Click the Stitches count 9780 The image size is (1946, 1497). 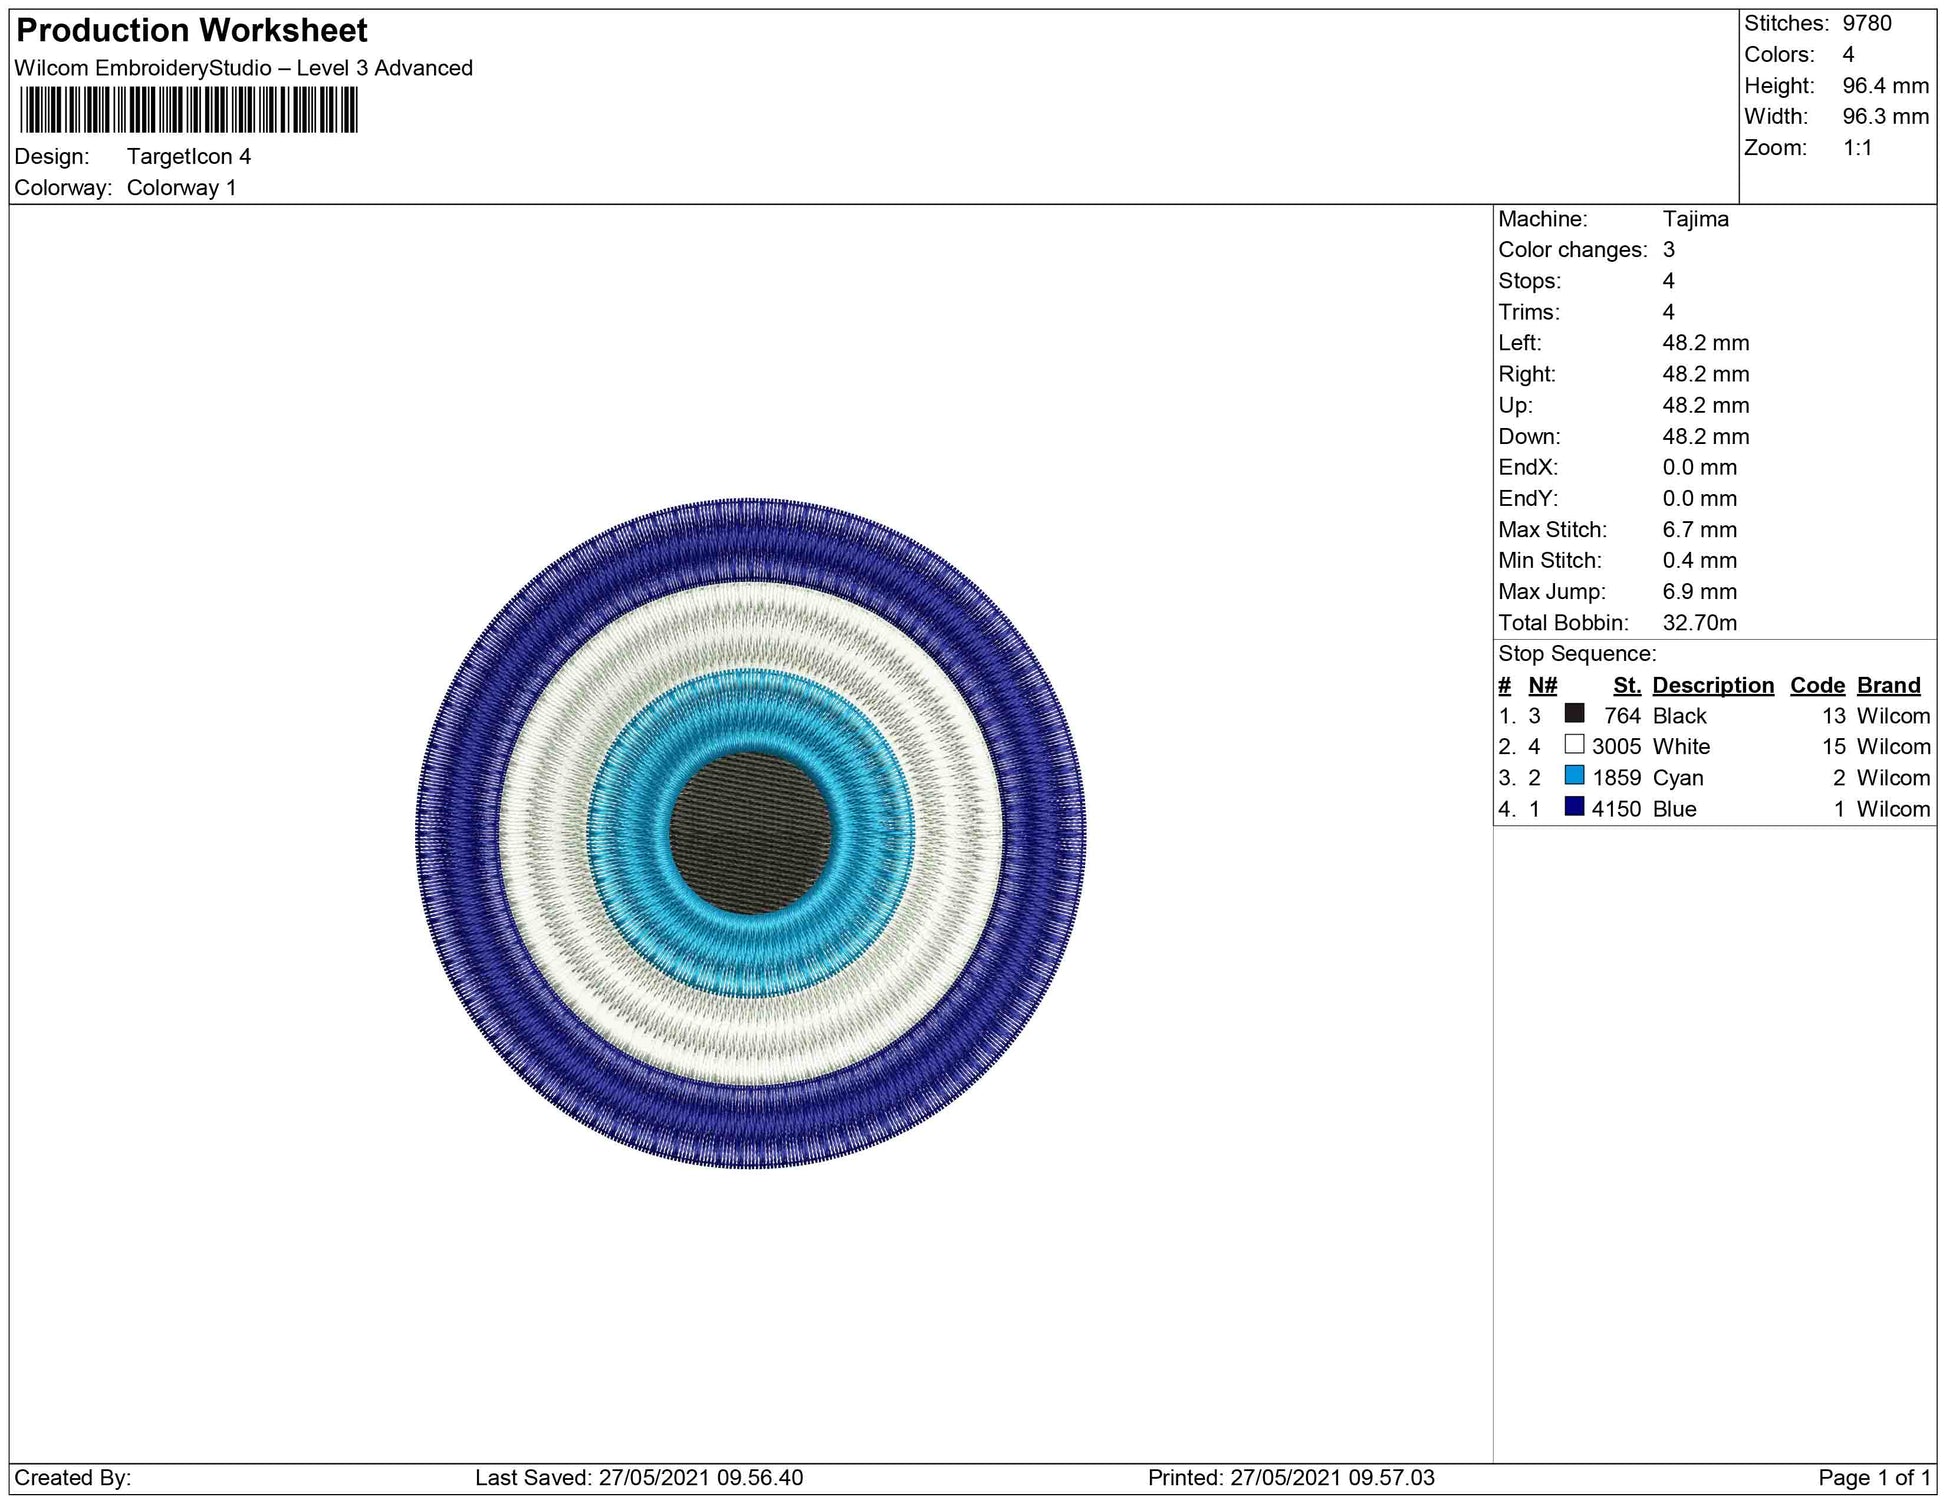(x=1866, y=23)
